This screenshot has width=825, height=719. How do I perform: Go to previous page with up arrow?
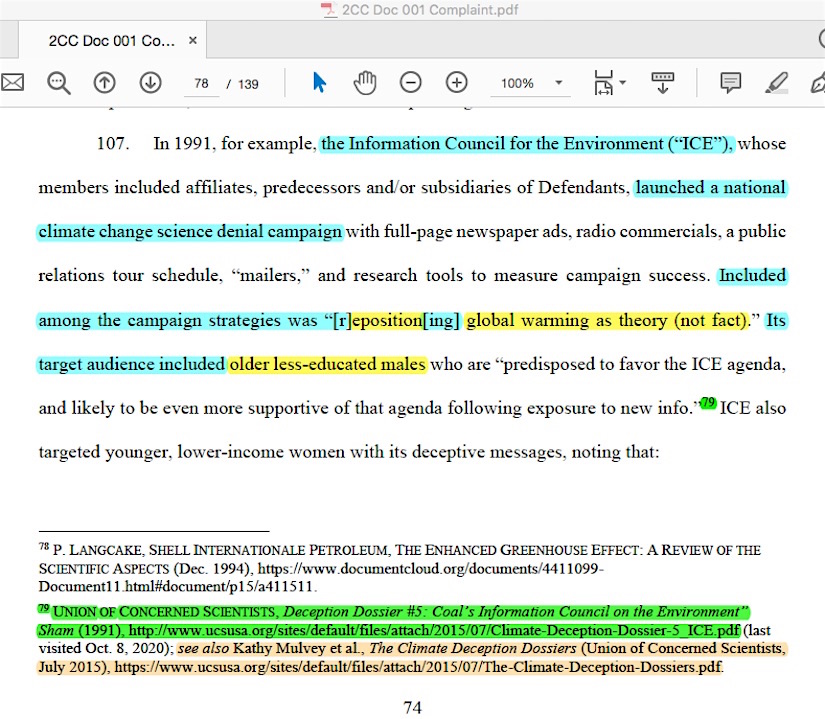pos(105,83)
